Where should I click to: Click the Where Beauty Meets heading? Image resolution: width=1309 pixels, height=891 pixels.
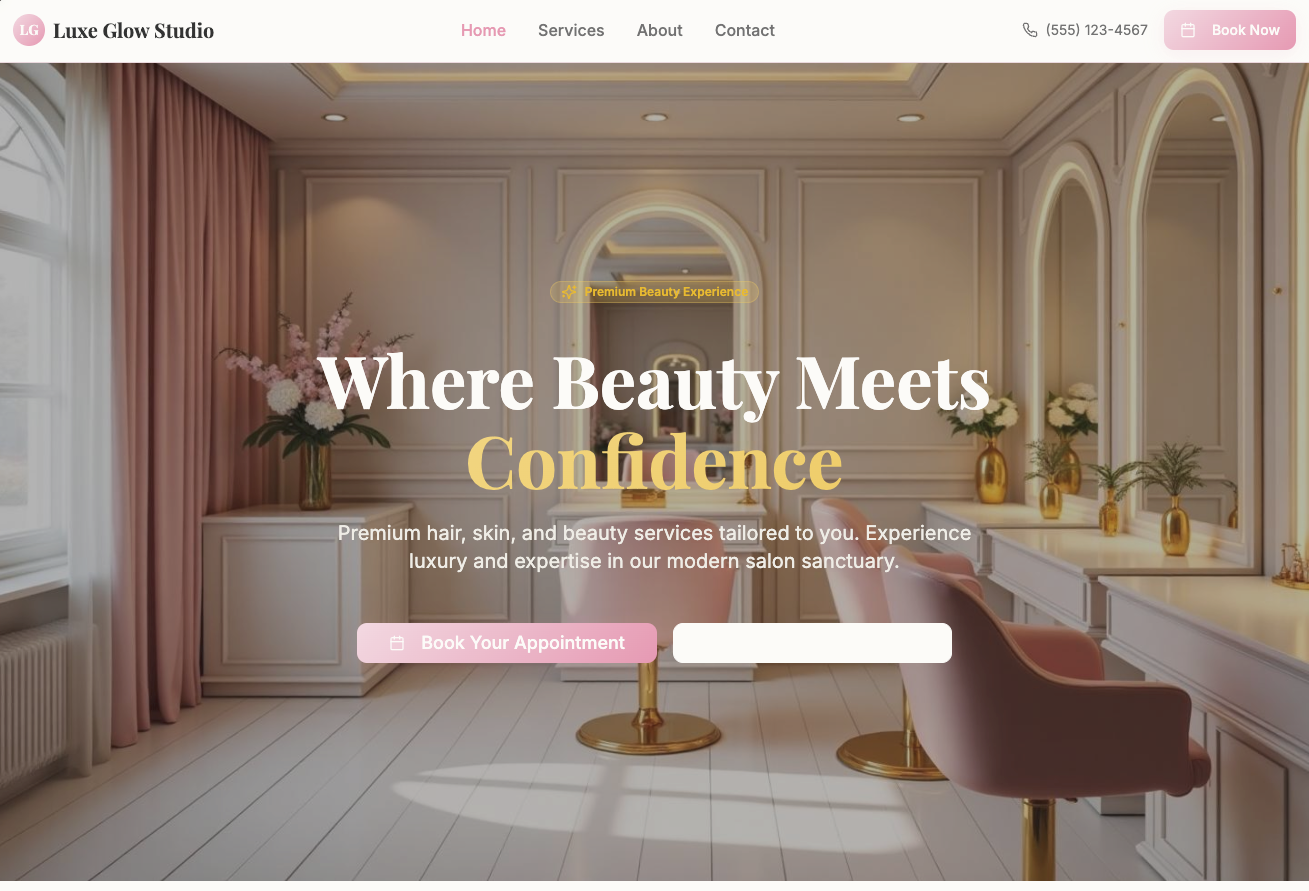coord(654,380)
